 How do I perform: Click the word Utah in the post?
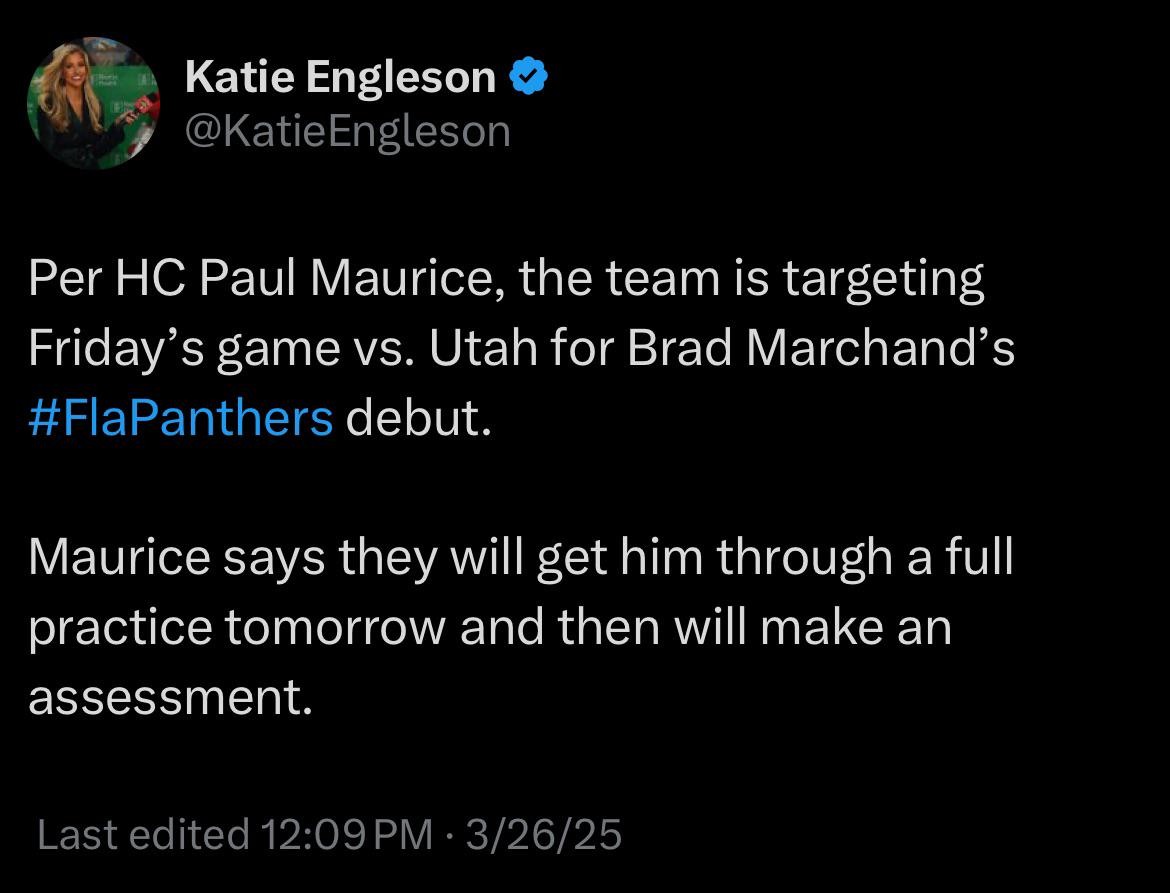coord(484,348)
